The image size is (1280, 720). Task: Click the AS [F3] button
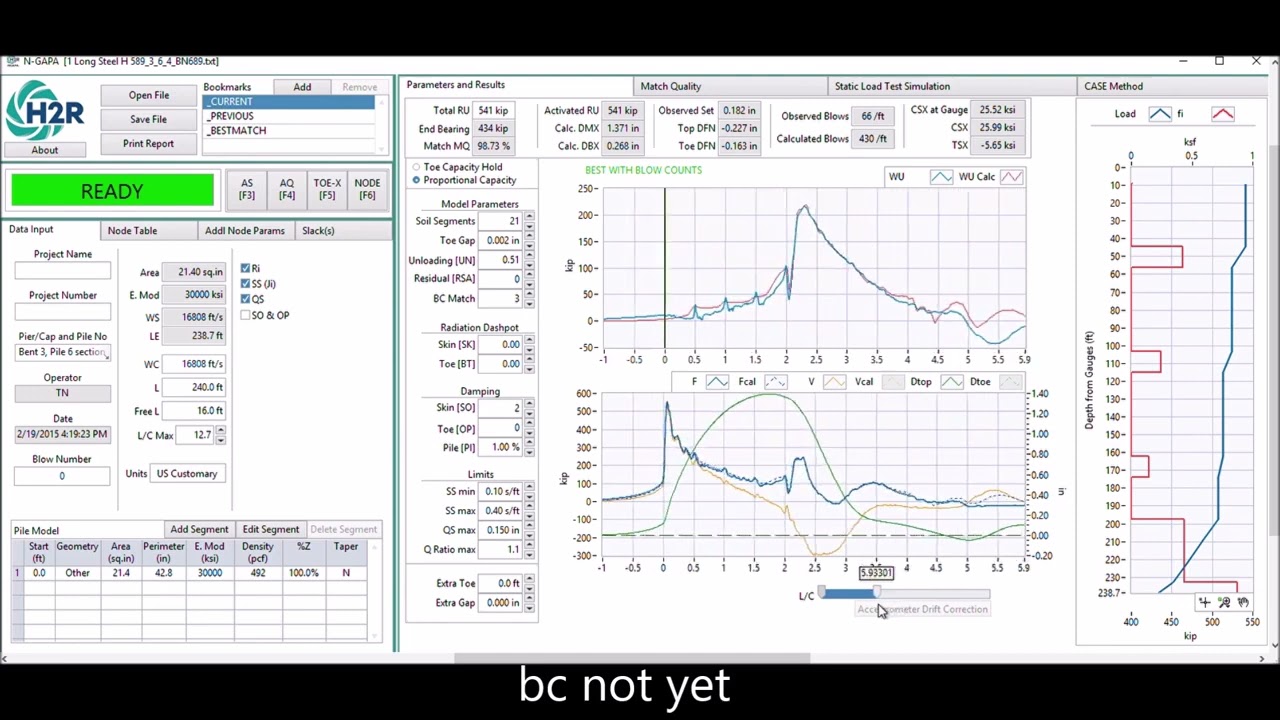point(247,189)
